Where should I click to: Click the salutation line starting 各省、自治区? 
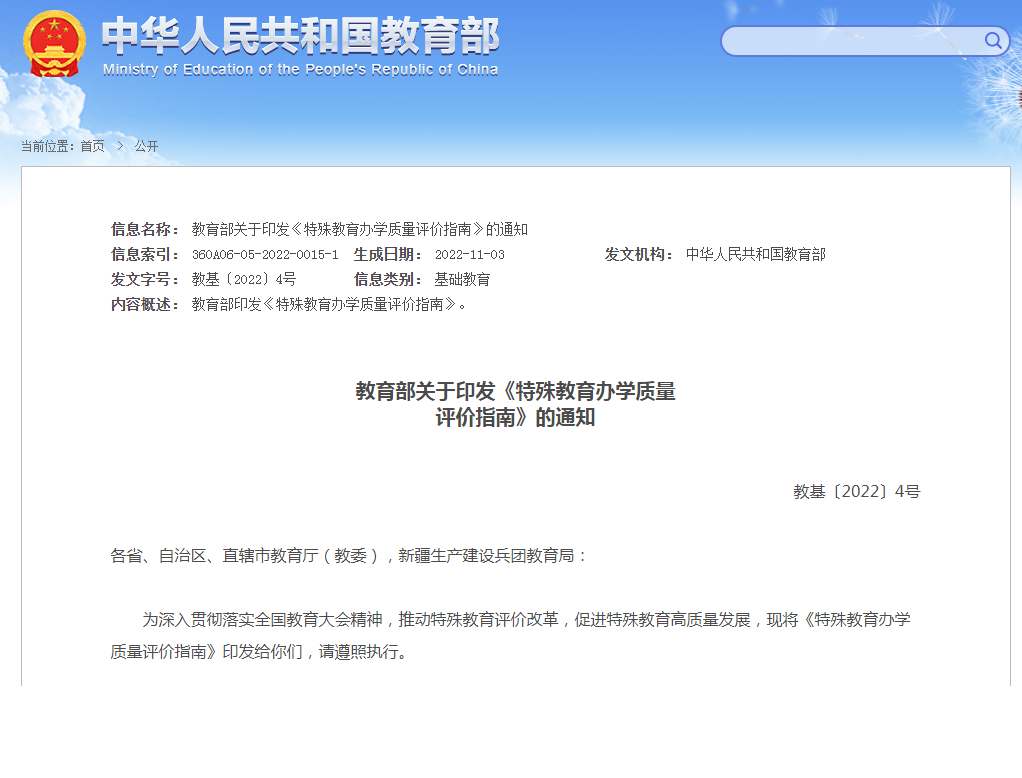[349, 555]
